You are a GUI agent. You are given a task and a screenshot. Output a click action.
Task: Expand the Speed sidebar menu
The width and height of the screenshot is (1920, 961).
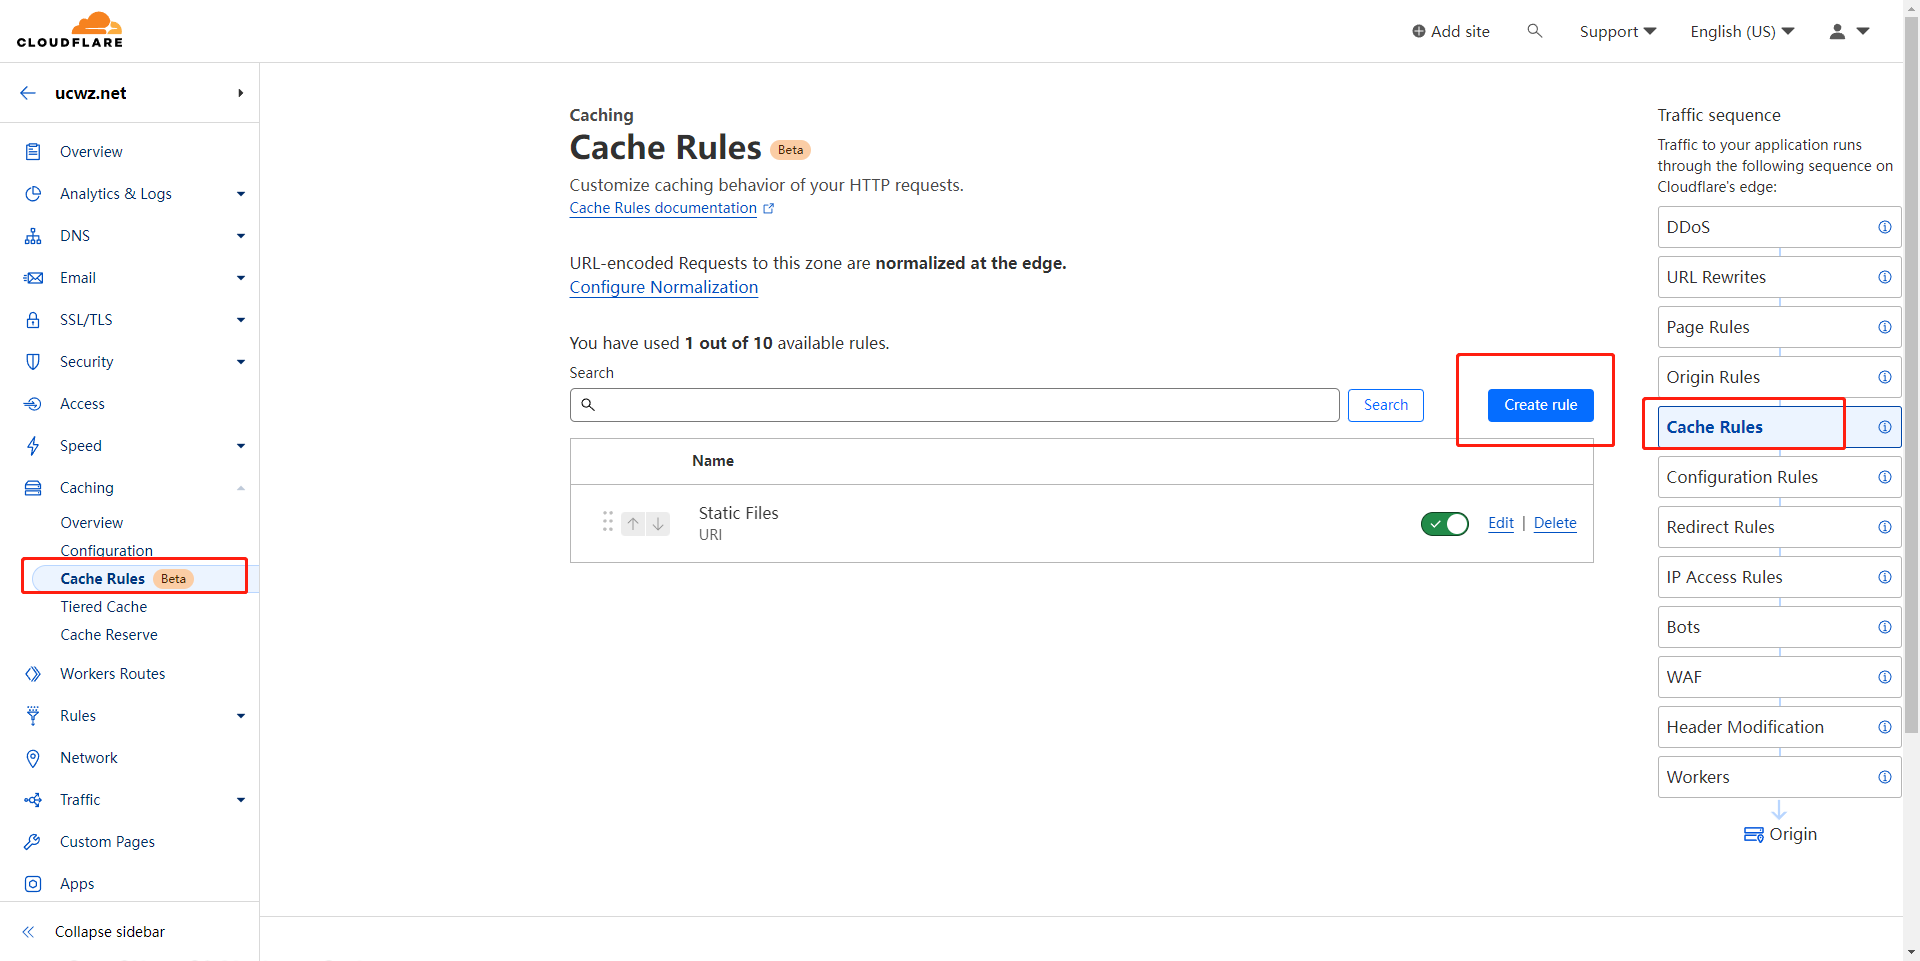click(241, 446)
